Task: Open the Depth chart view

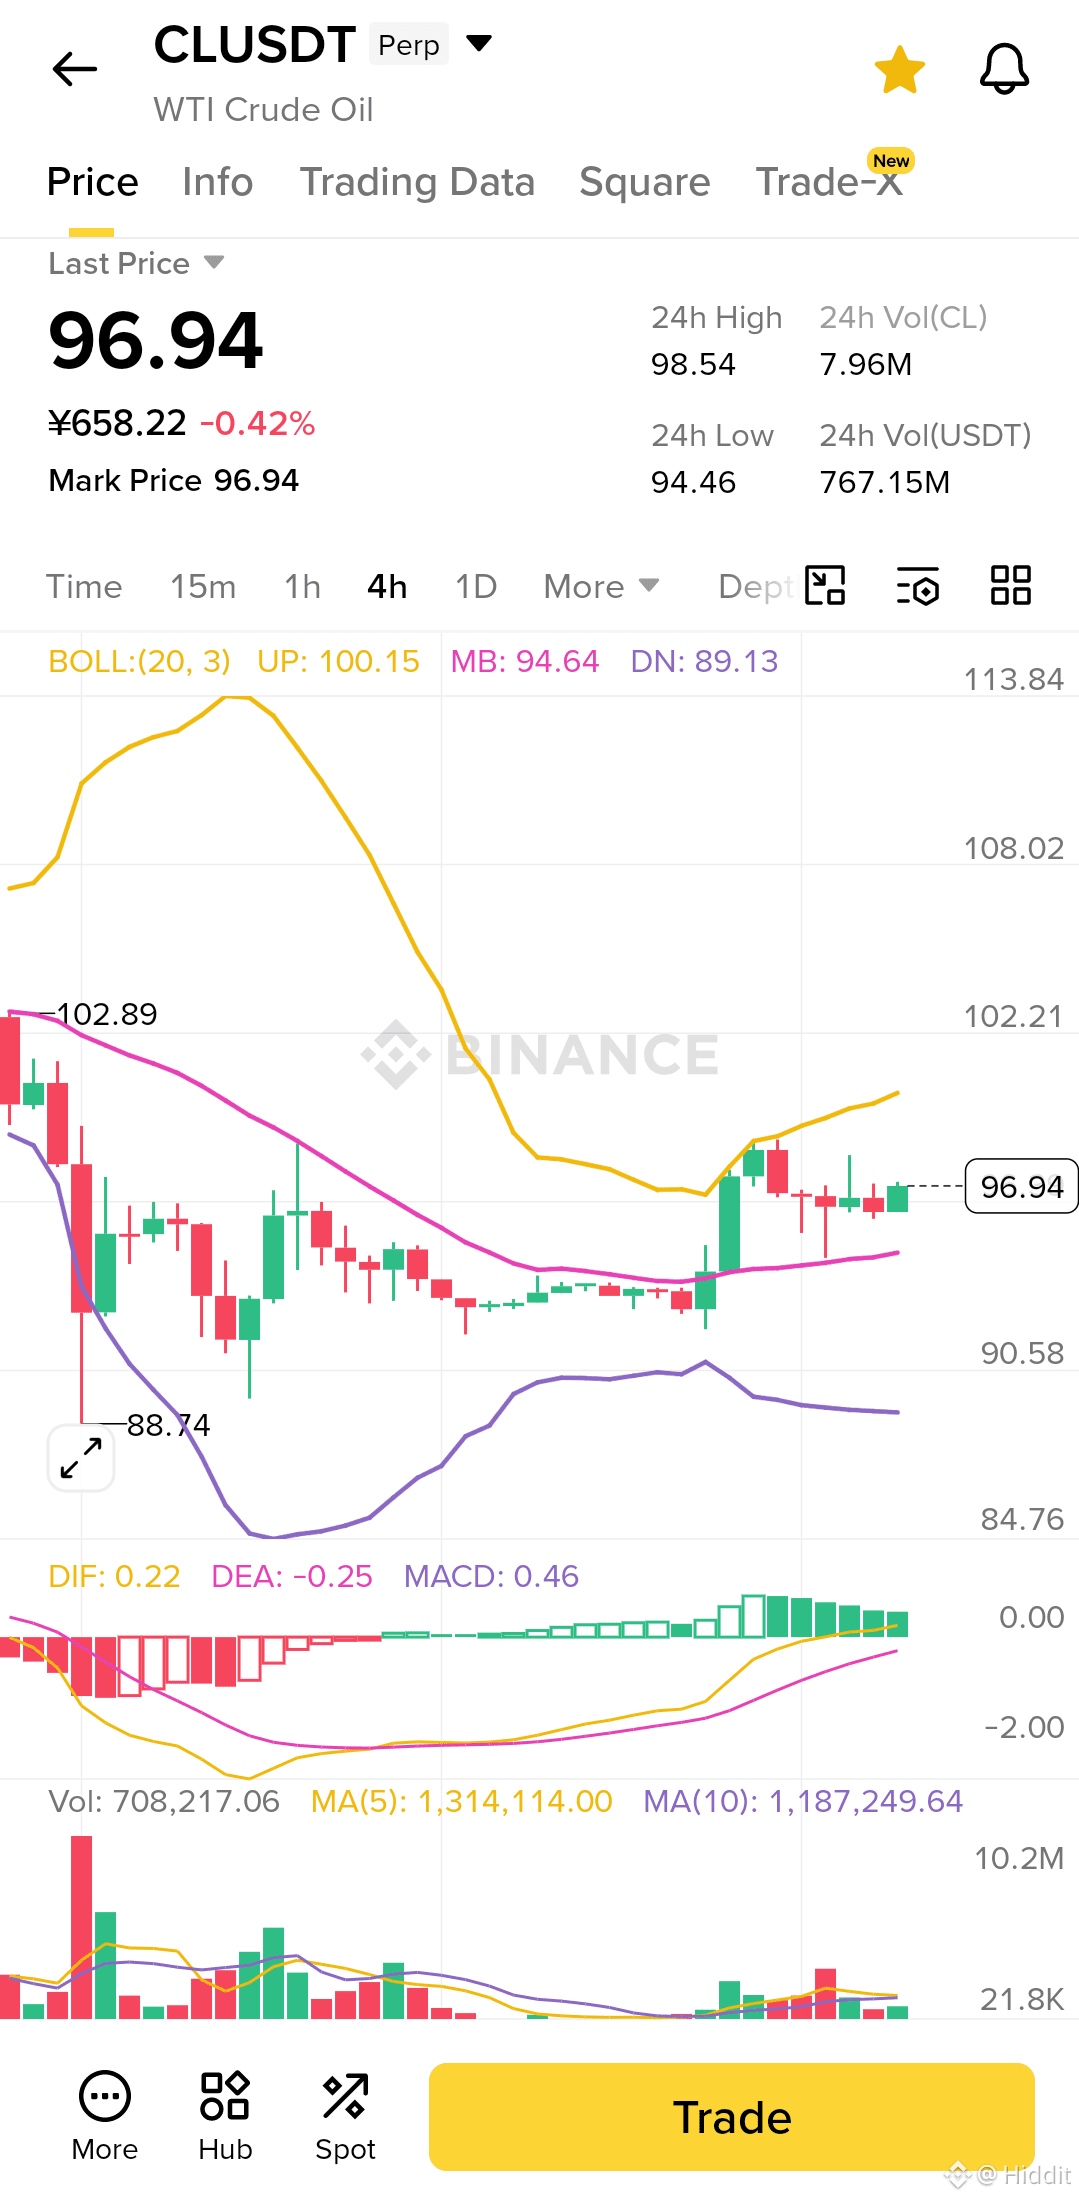Action: (x=755, y=587)
